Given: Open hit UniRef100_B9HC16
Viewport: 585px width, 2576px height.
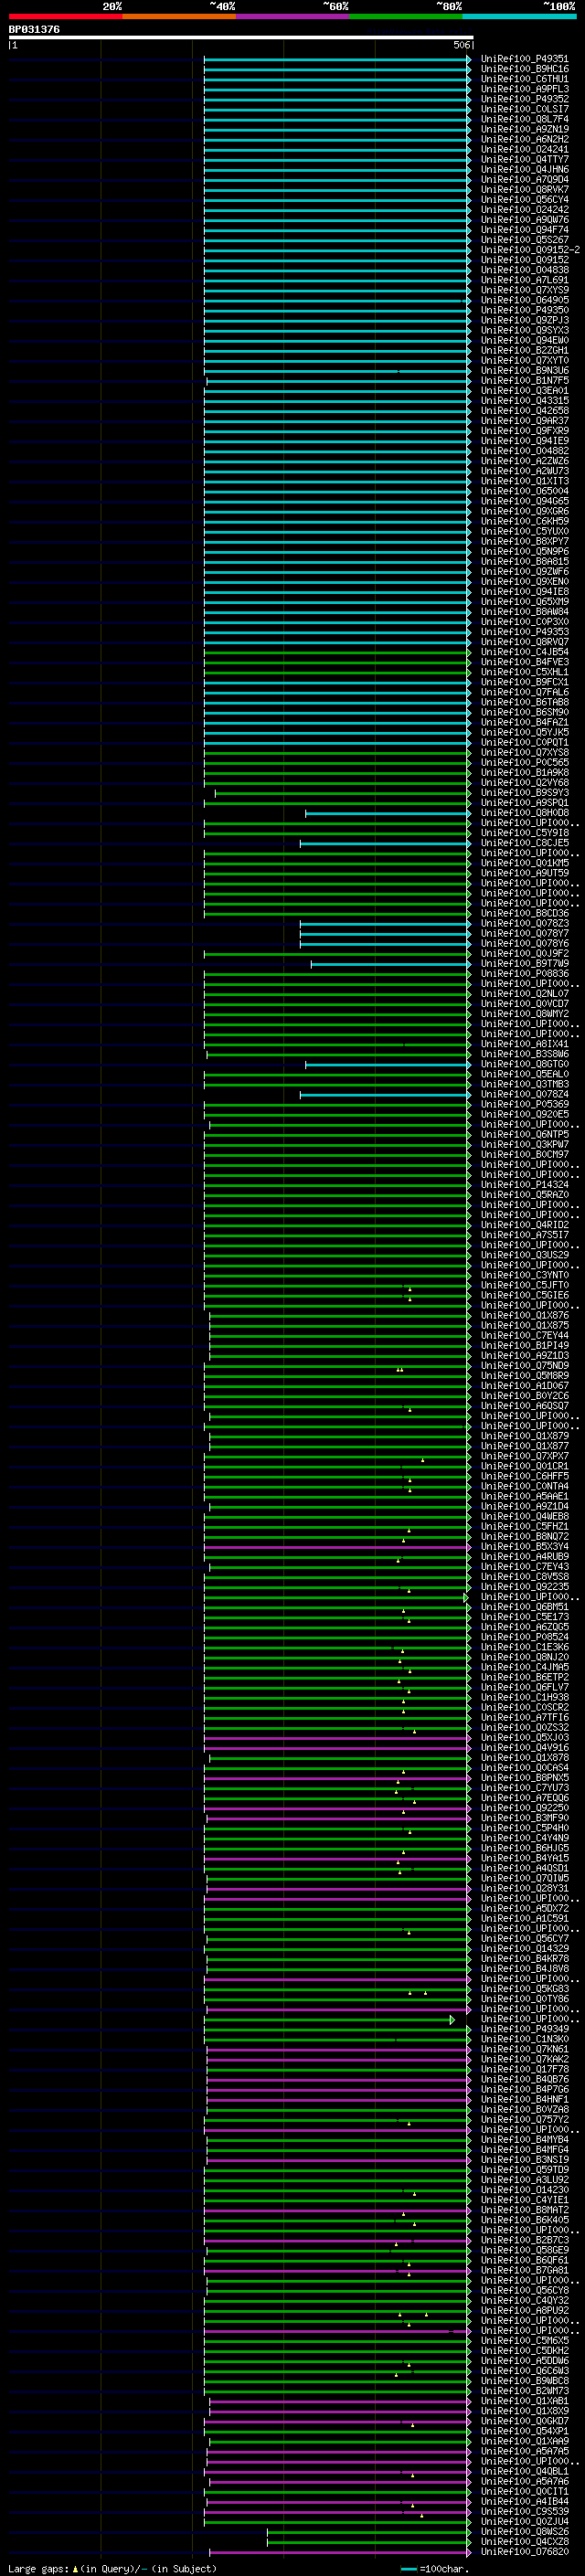Looking at the screenshot, I should coord(524,69).
